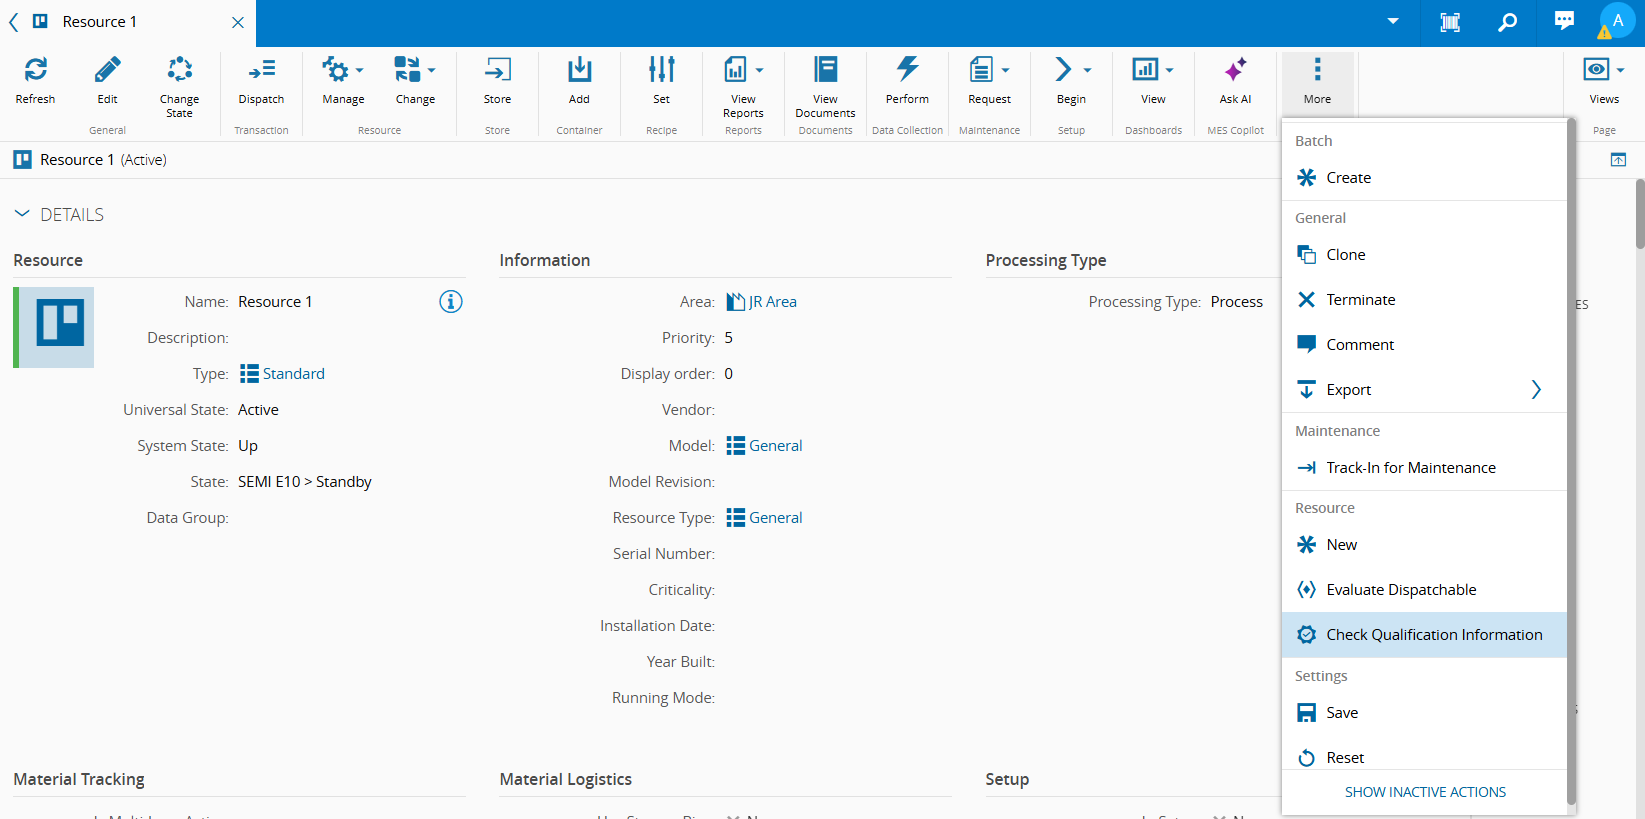The height and width of the screenshot is (819, 1645).
Task: Open the Ask AI copilot
Action: pyautogui.click(x=1235, y=70)
